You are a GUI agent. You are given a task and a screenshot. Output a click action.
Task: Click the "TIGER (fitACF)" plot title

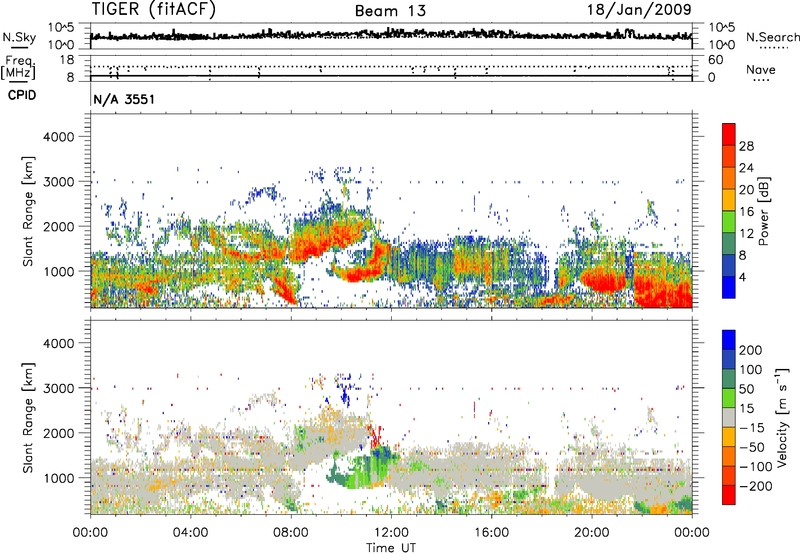coord(153,9)
